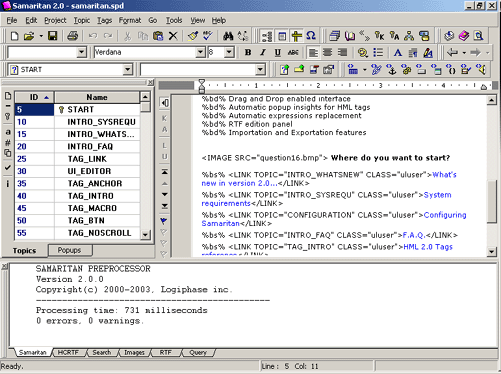Image resolution: width=501 pixels, height=374 pixels.
Task: Open the font size dropdown
Action: (x=229, y=52)
